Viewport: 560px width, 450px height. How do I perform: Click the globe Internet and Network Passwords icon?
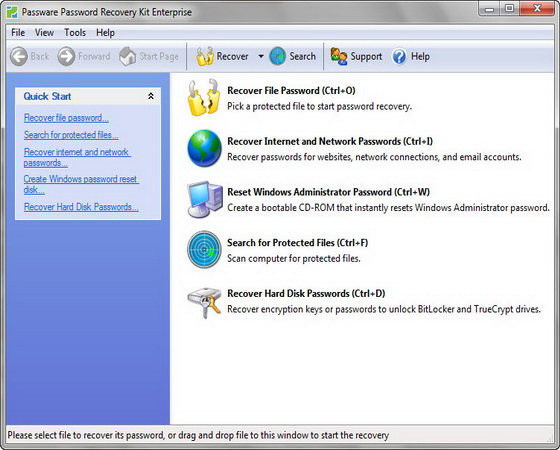pos(204,148)
